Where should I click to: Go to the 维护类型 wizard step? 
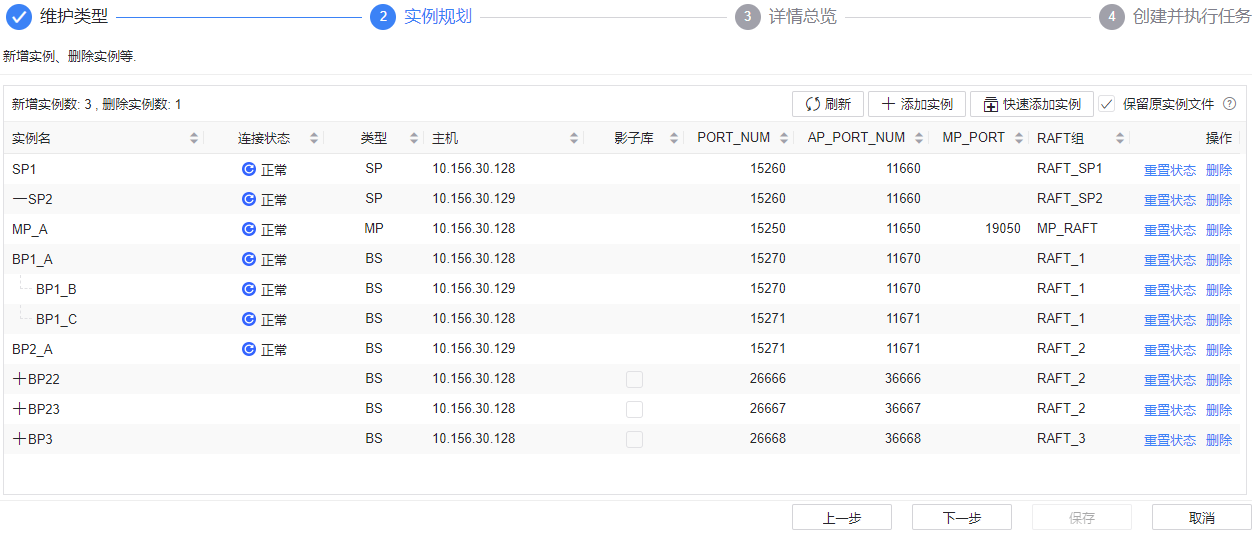pos(74,17)
